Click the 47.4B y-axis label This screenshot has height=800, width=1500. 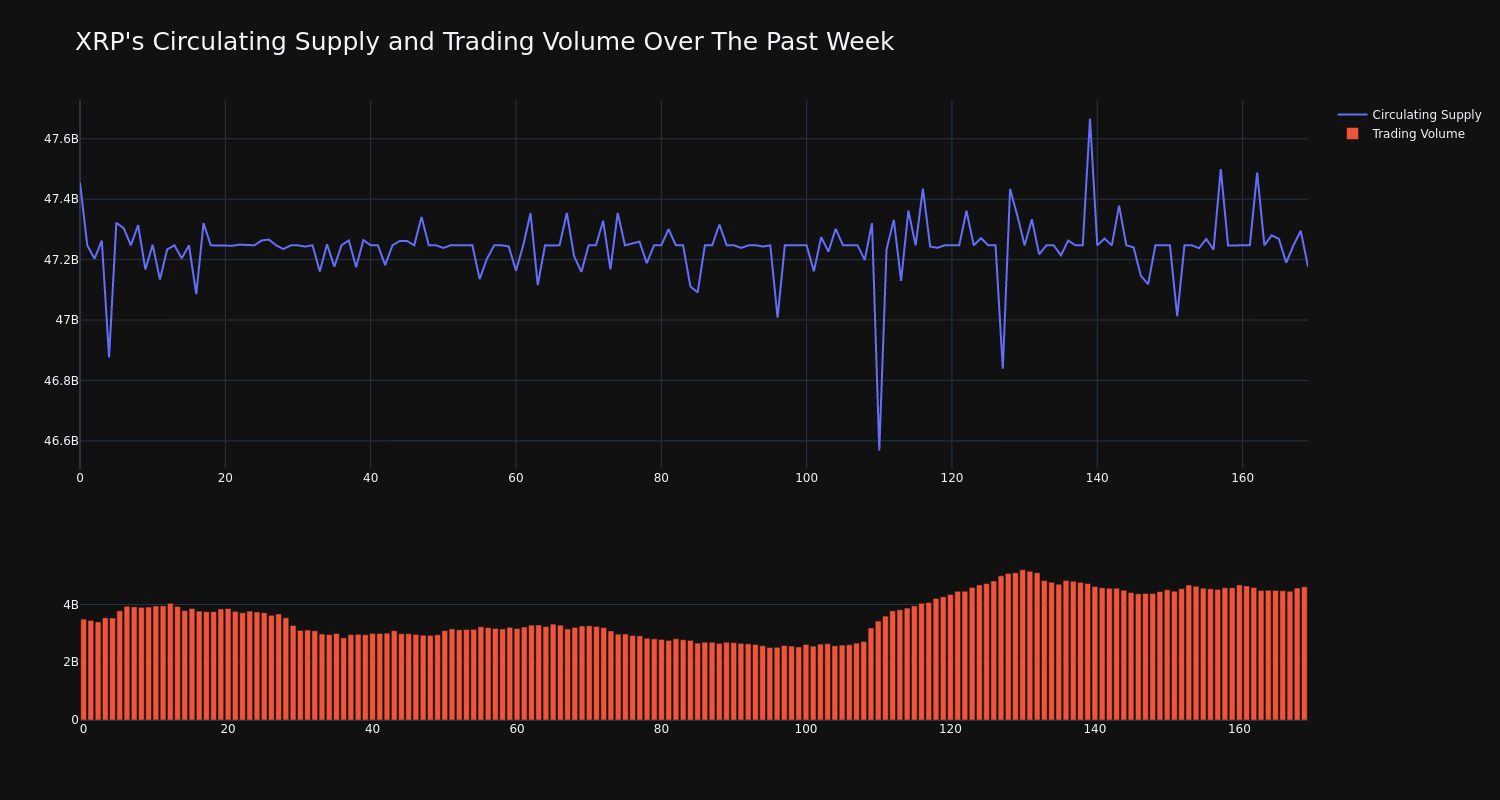point(61,199)
